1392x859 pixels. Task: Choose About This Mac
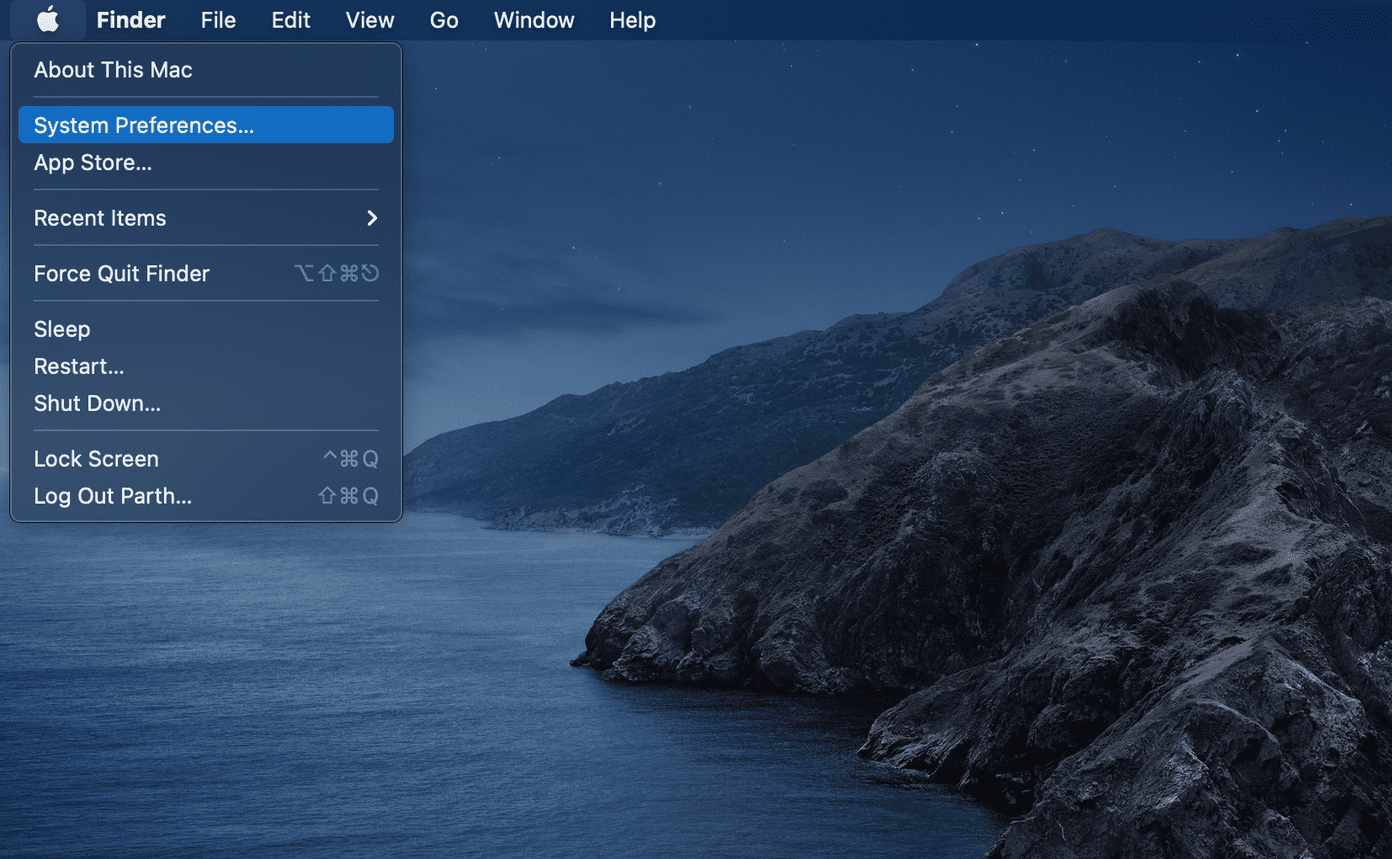pos(206,70)
